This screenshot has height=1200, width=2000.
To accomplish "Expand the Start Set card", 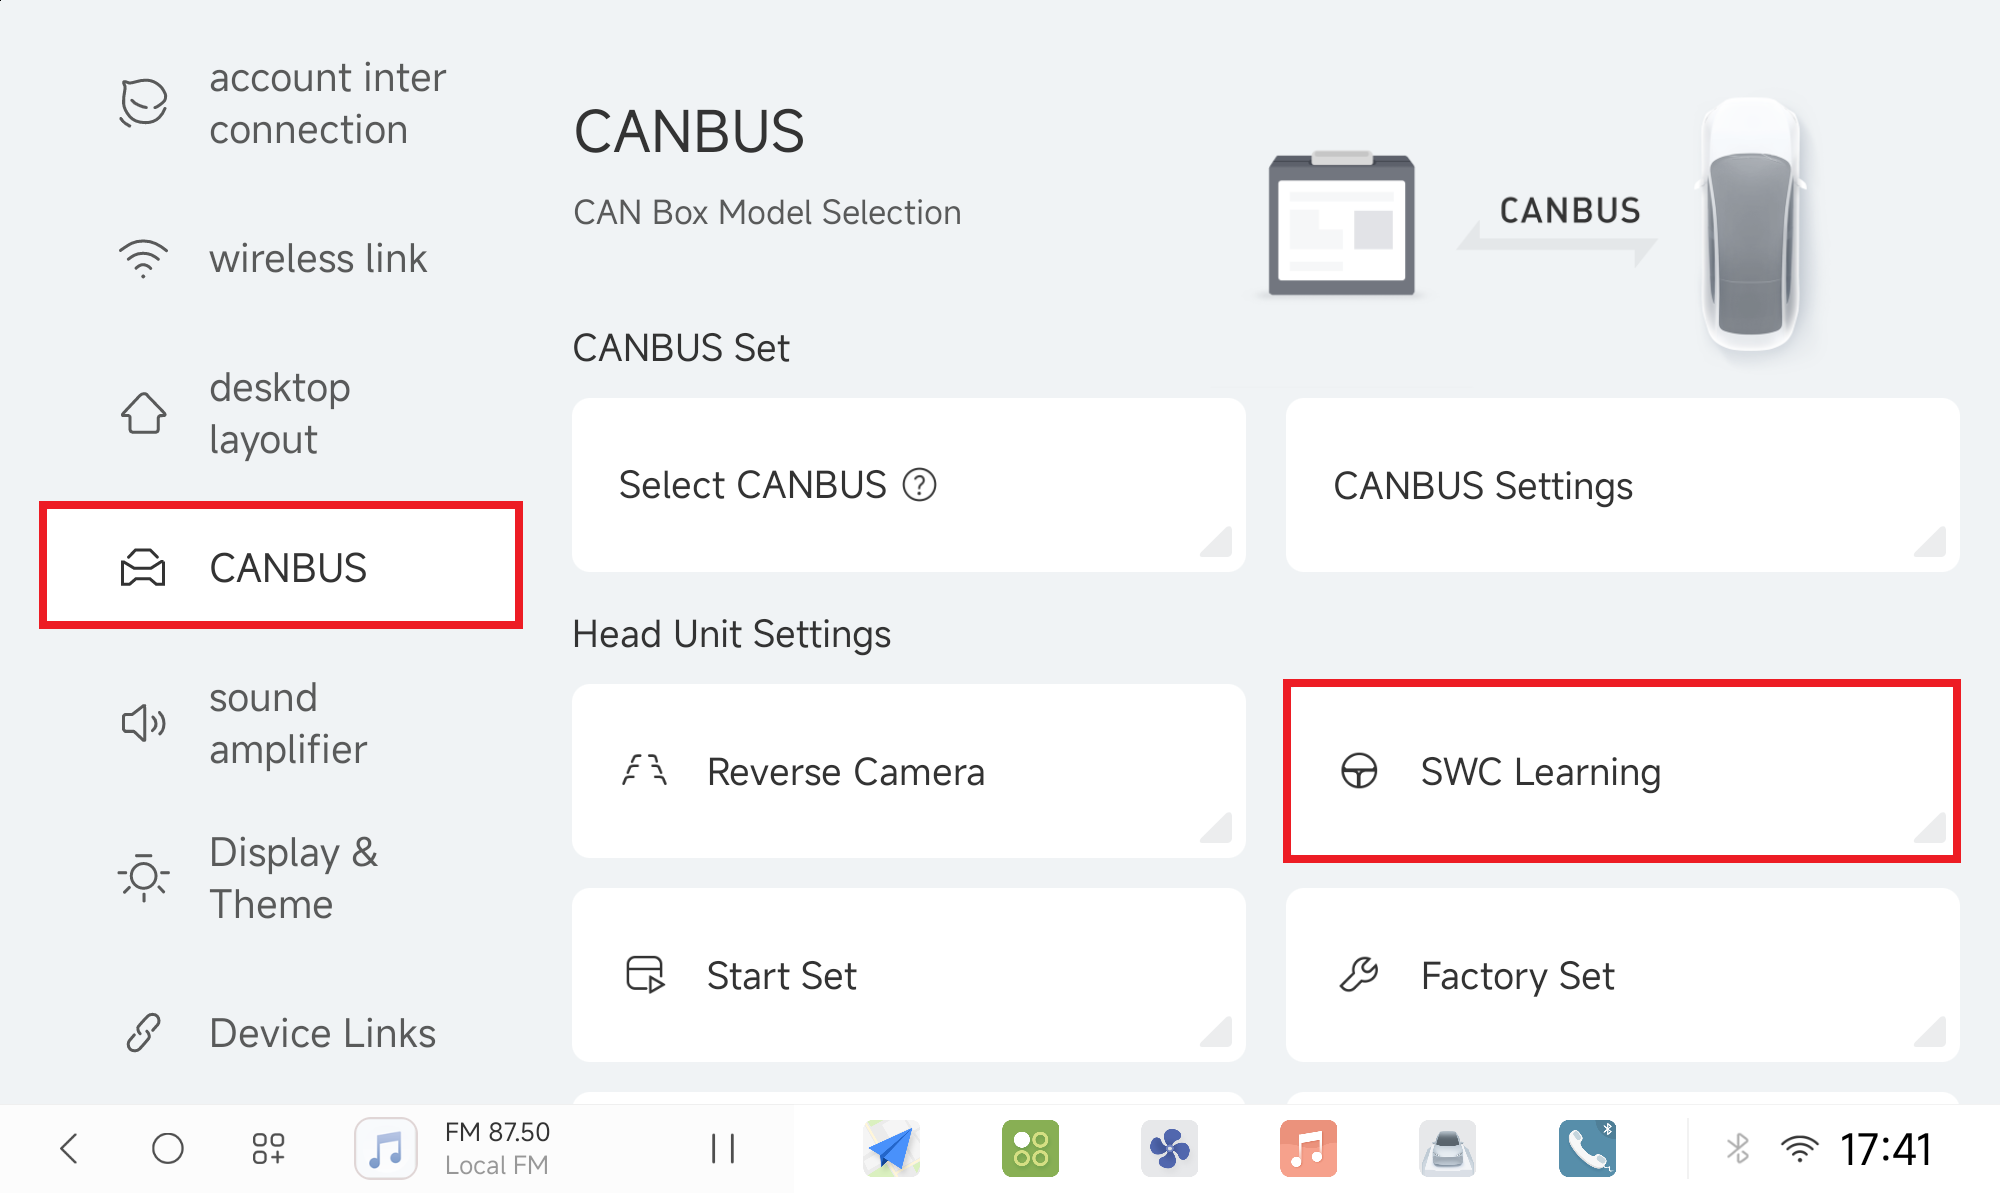I will pyautogui.click(x=908, y=976).
